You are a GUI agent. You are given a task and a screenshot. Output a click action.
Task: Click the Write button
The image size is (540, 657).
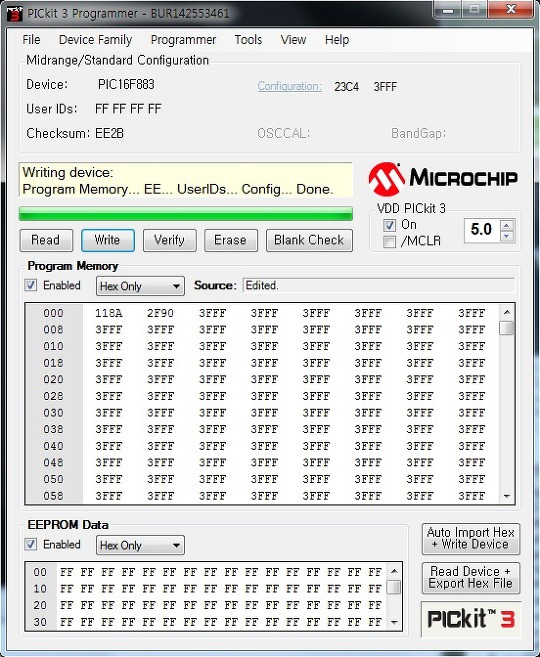click(x=108, y=240)
